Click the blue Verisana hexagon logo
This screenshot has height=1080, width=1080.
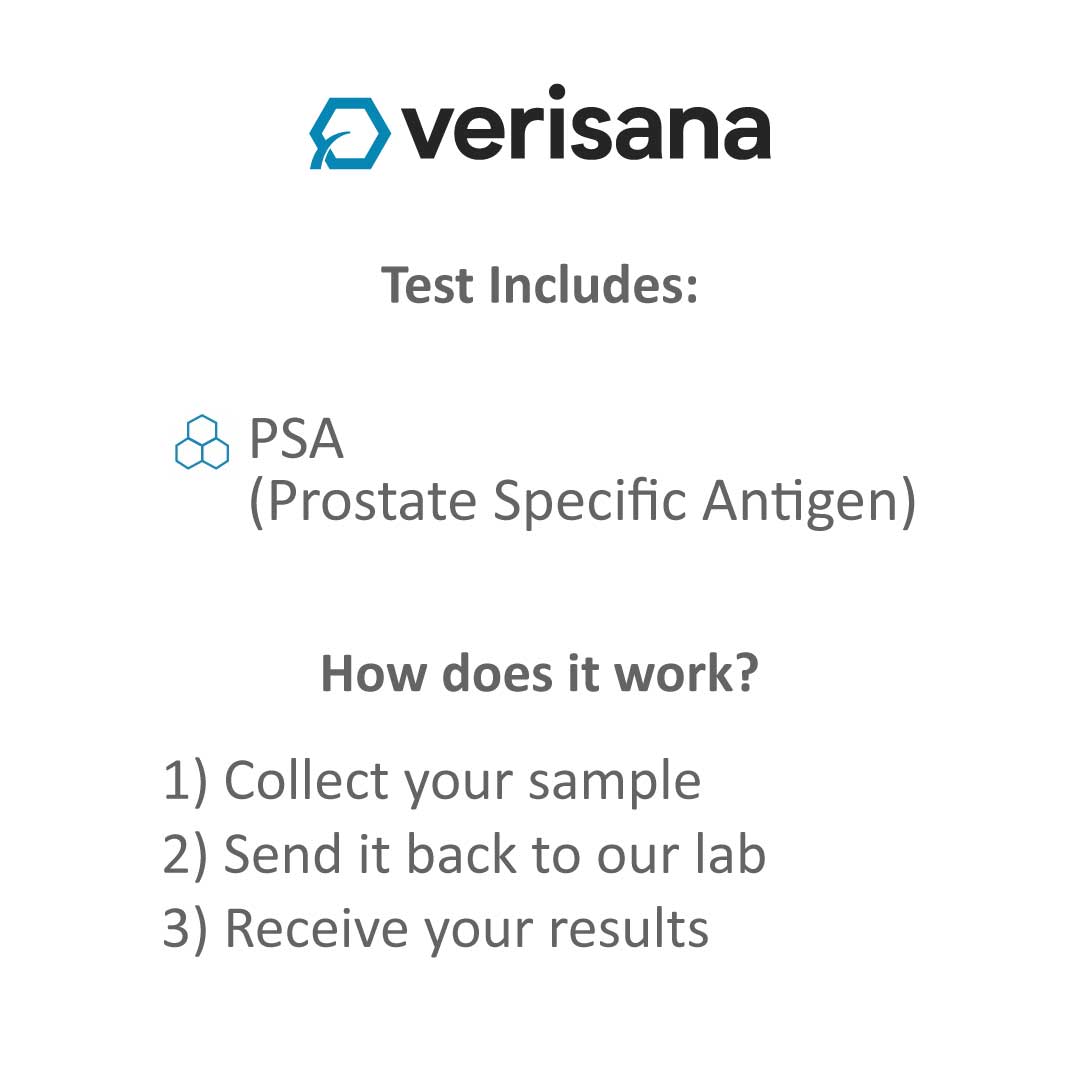point(350,133)
